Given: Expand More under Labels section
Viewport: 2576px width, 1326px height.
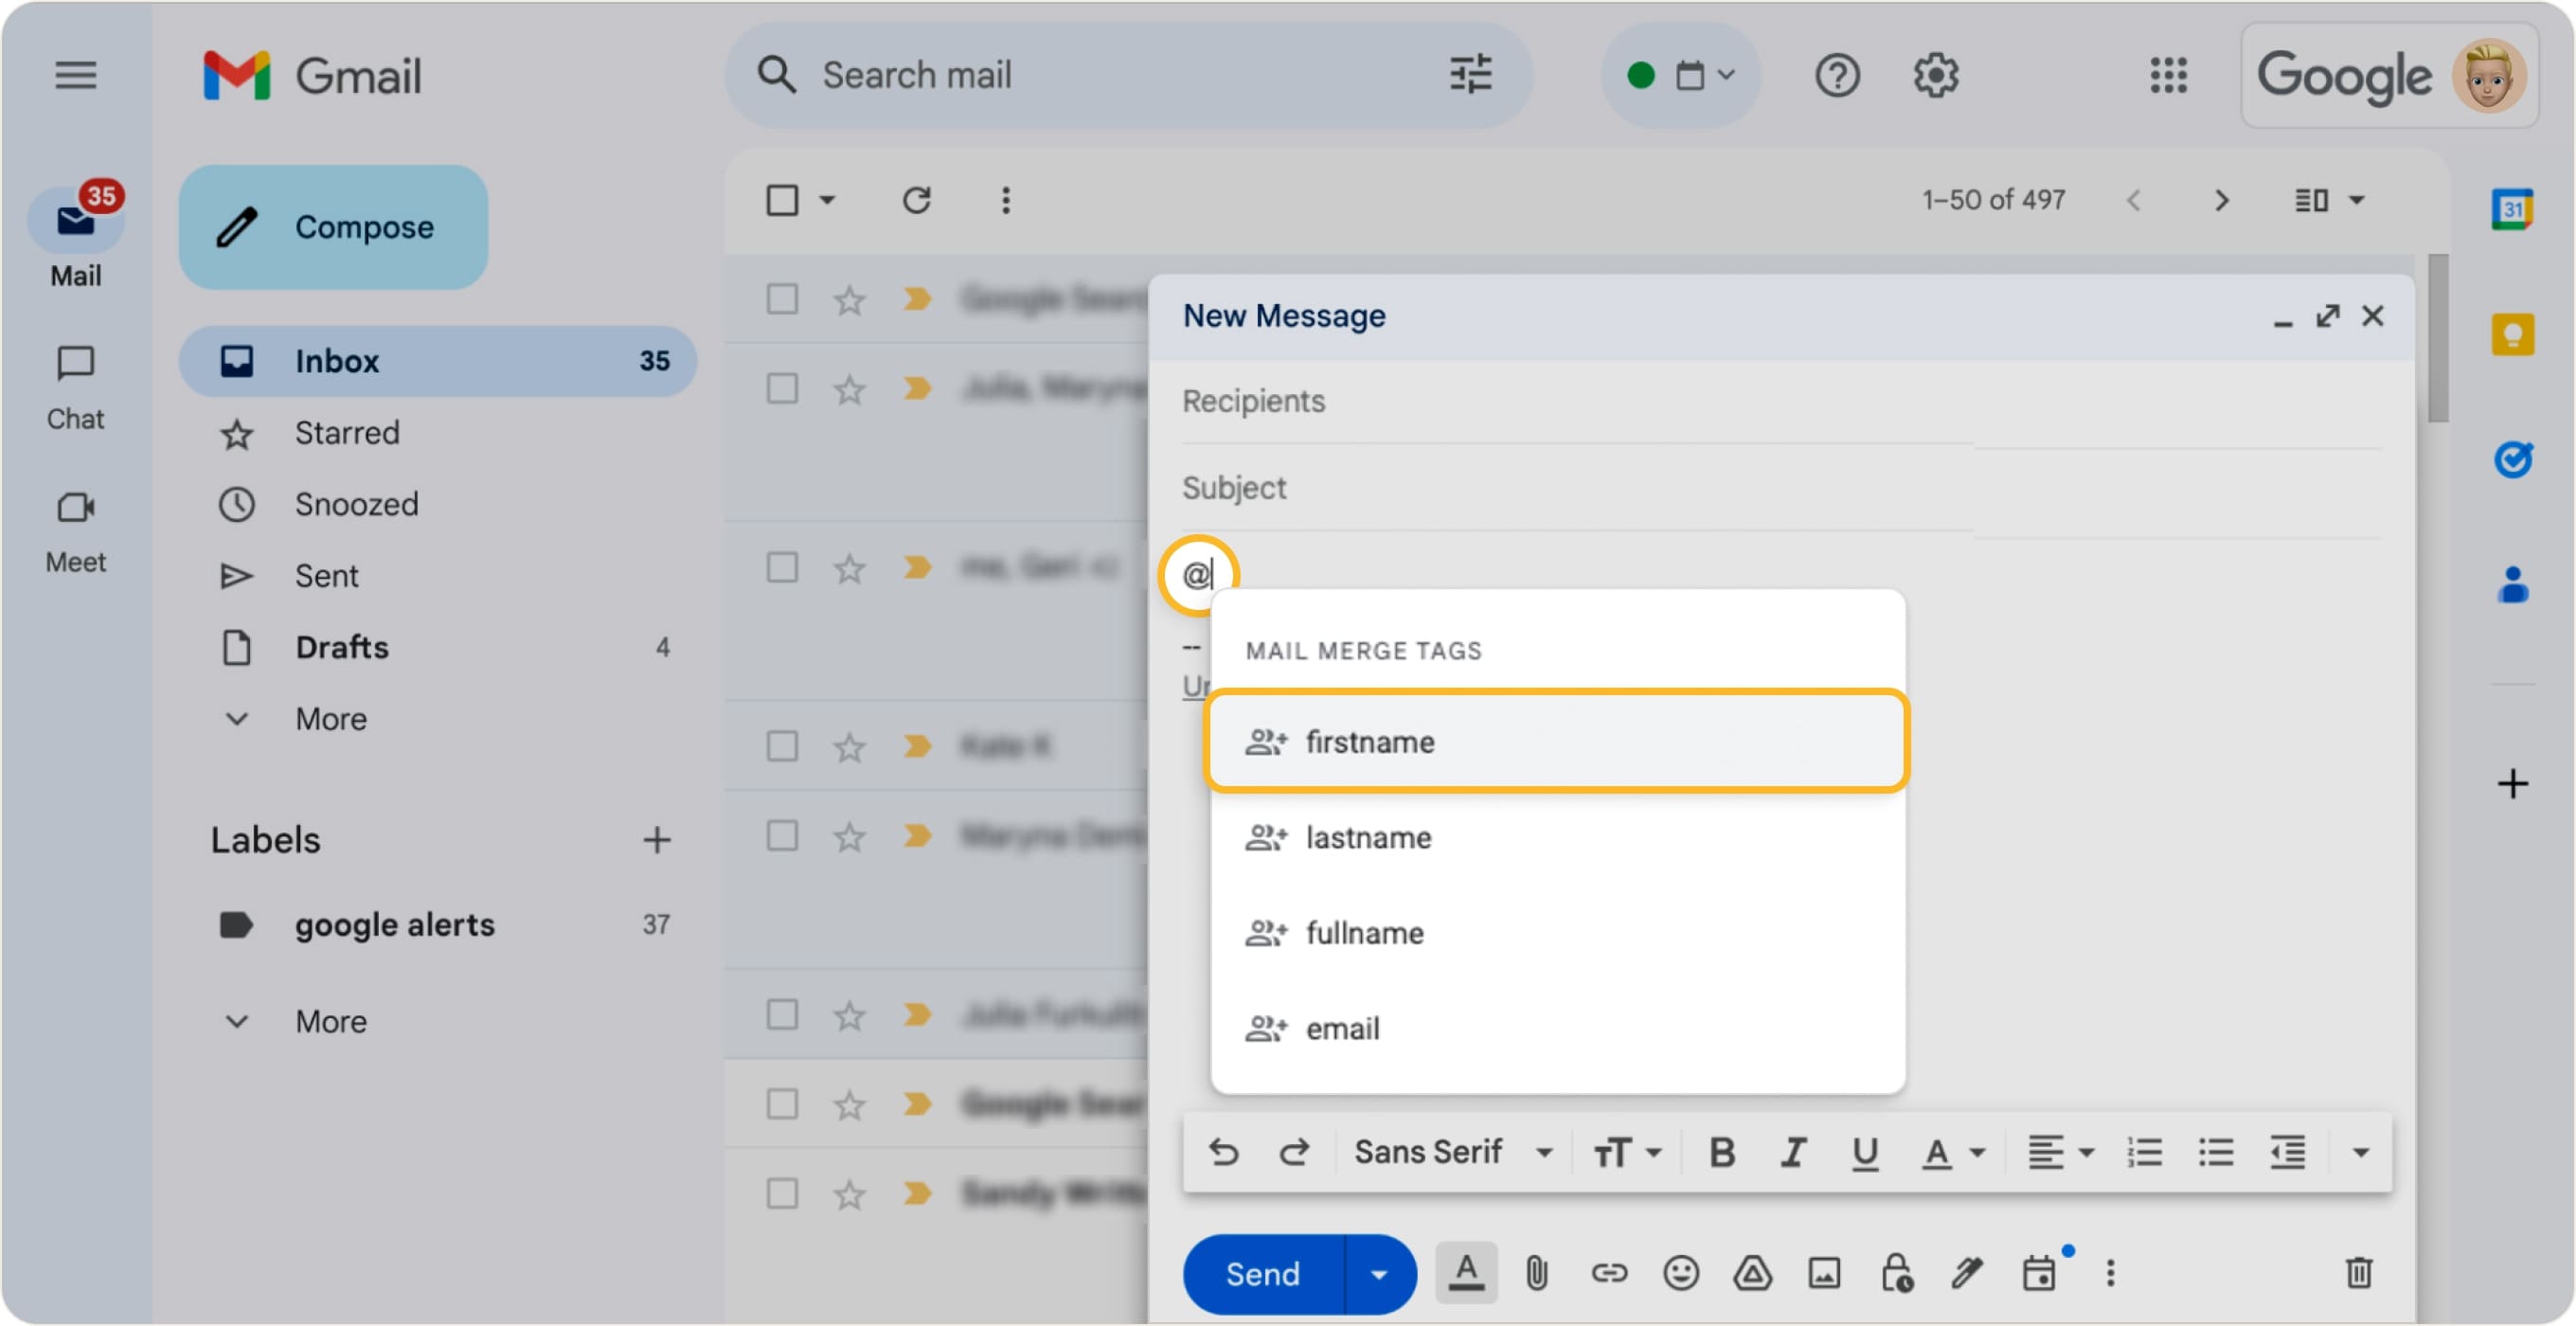Looking at the screenshot, I should tap(330, 1021).
